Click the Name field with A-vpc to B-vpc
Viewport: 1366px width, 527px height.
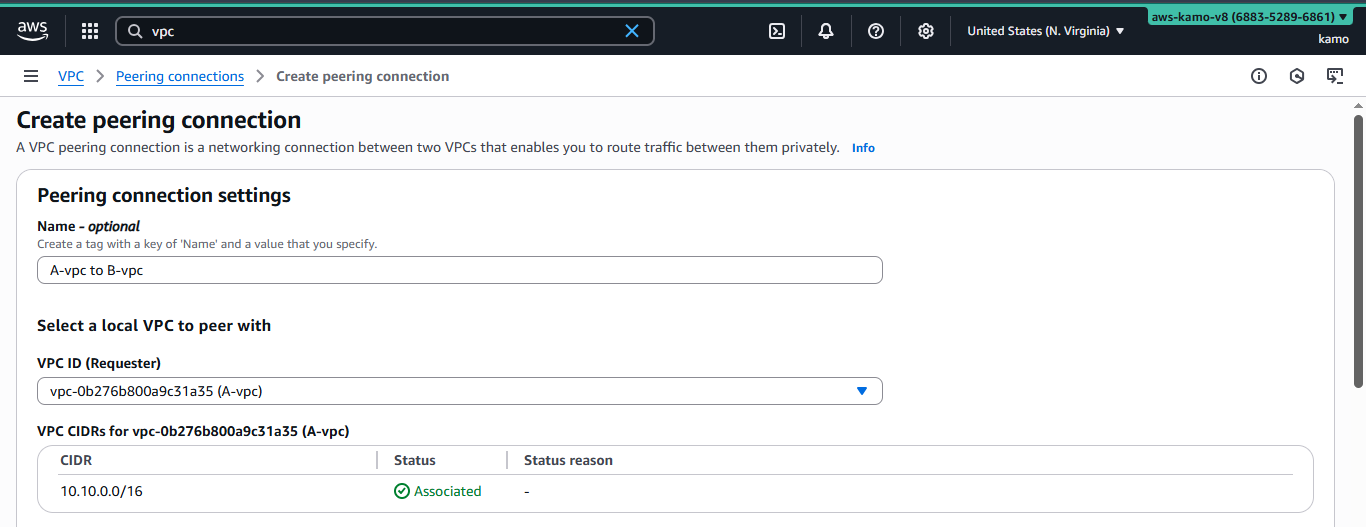[x=460, y=270]
